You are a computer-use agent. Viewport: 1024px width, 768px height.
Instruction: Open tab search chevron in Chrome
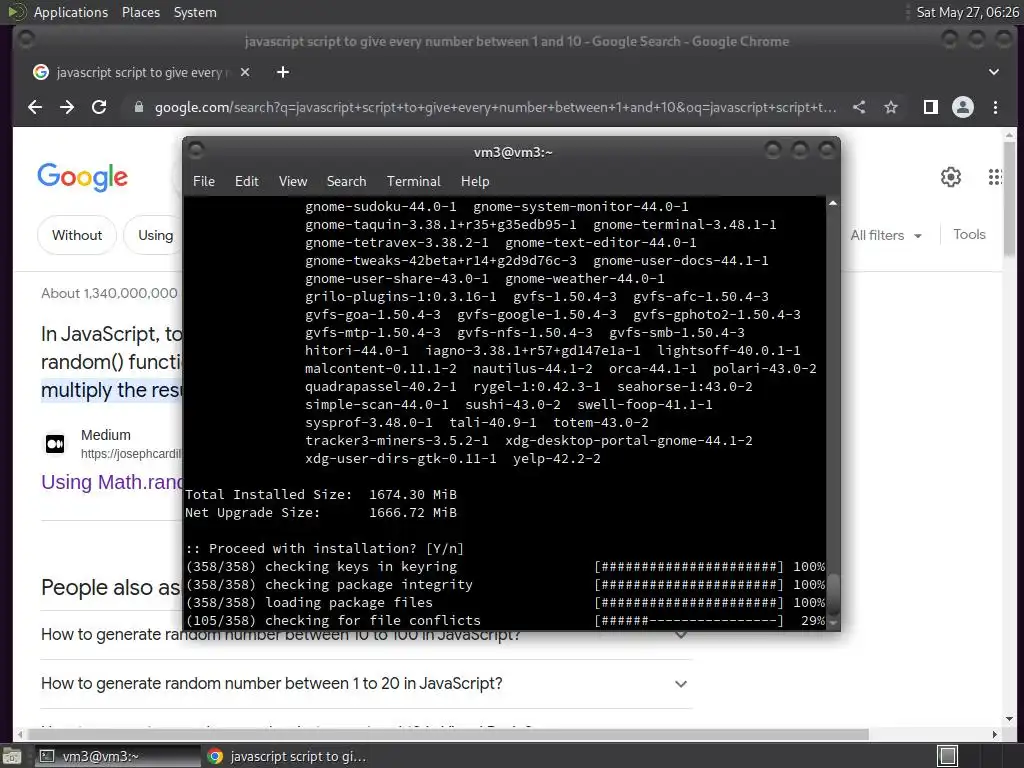(x=993, y=72)
